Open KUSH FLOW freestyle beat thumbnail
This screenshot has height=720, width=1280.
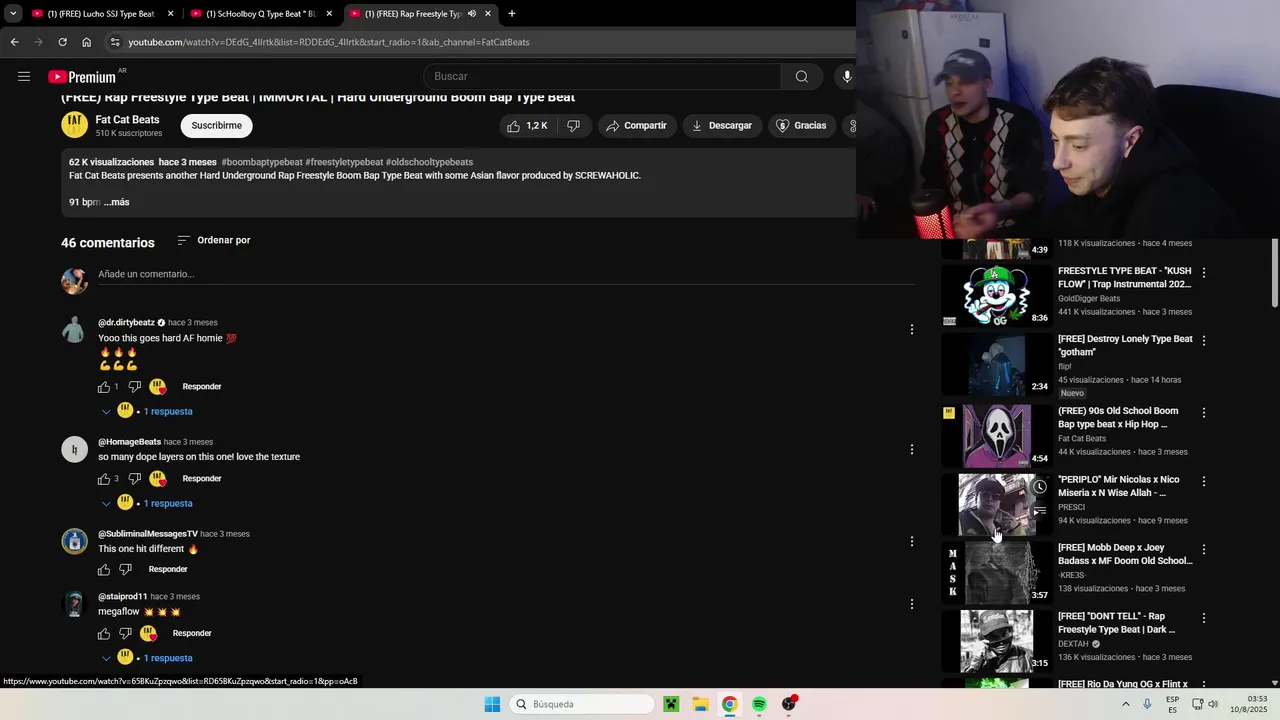pos(997,296)
